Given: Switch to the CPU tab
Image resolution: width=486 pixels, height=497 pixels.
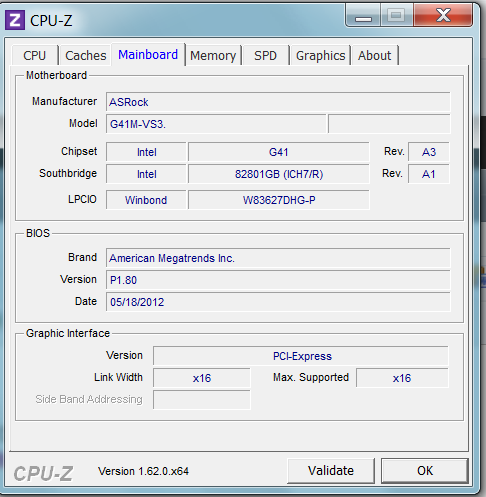Looking at the screenshot, I should coord(34,55).
